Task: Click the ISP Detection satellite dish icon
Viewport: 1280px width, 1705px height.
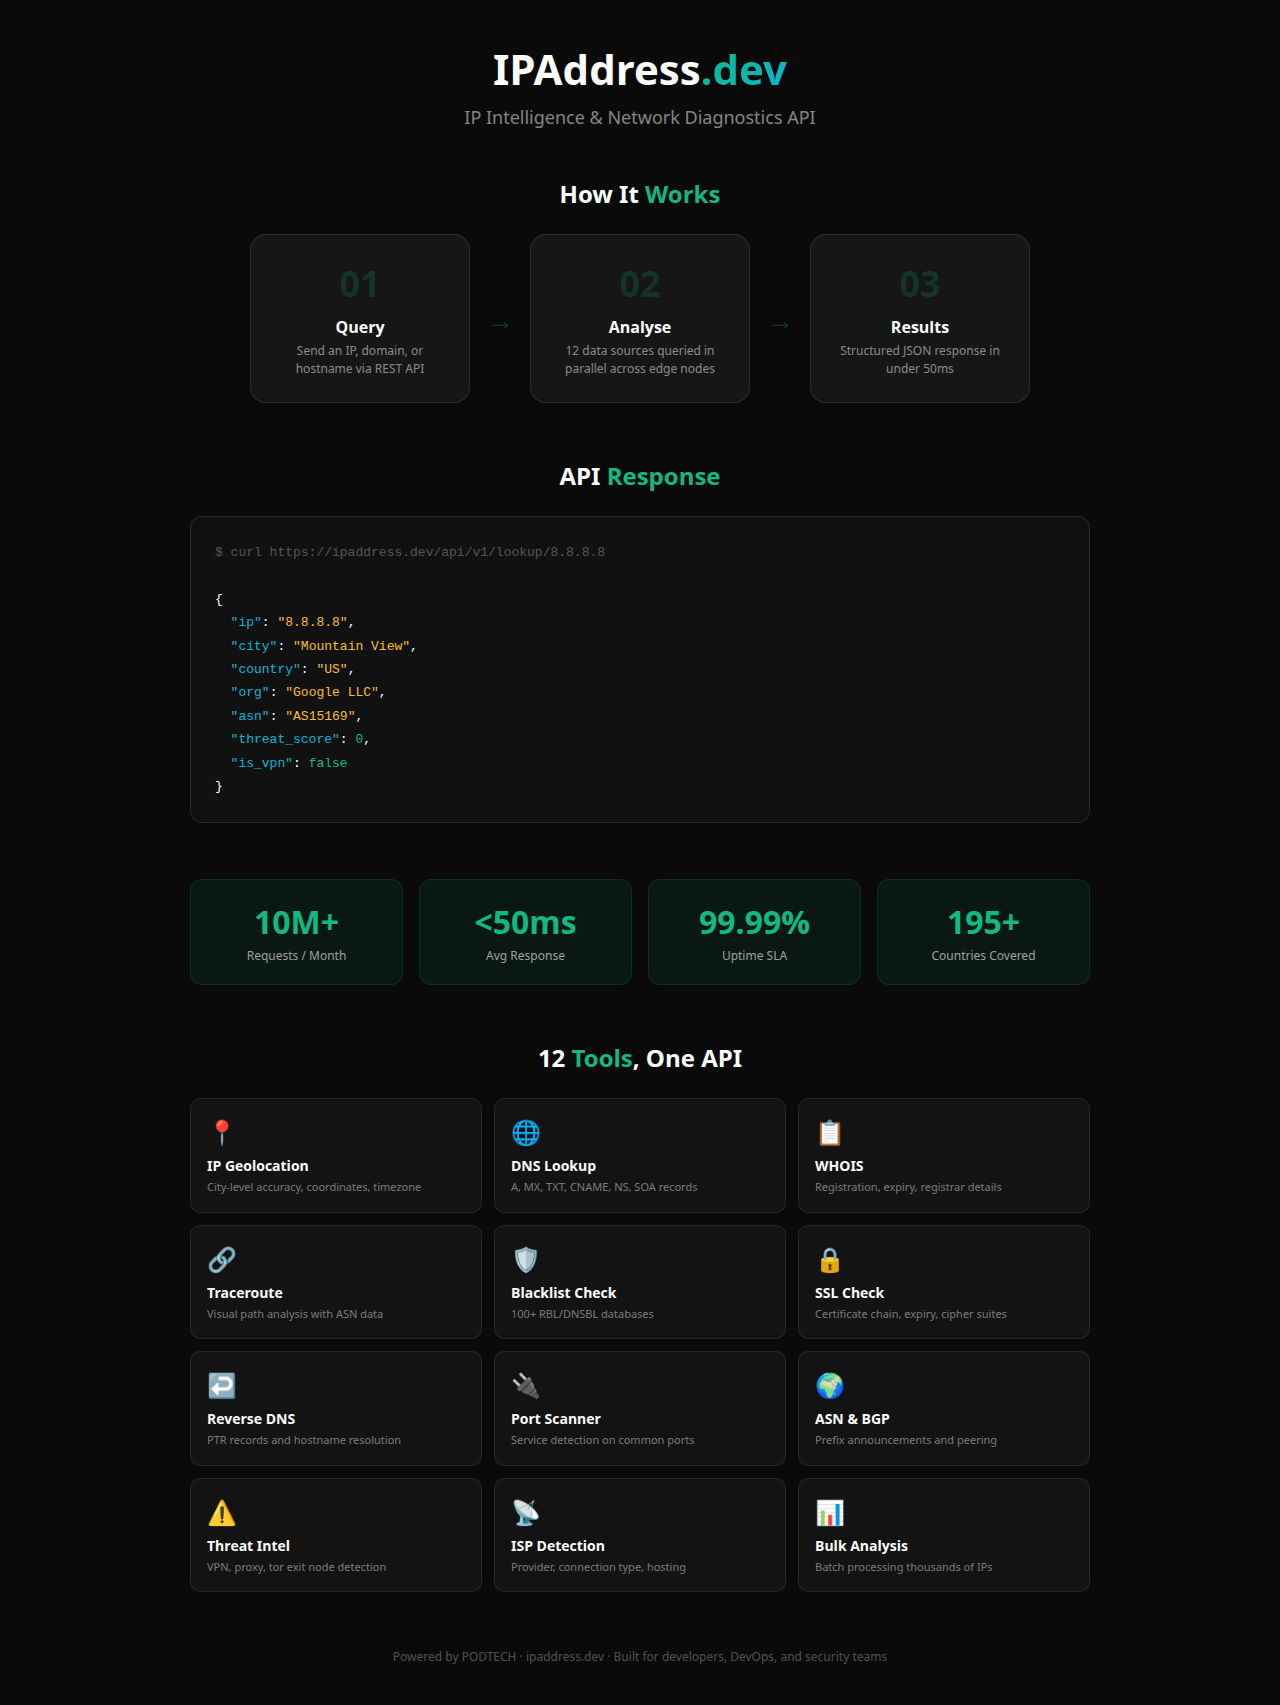Action: point(526,1513)
